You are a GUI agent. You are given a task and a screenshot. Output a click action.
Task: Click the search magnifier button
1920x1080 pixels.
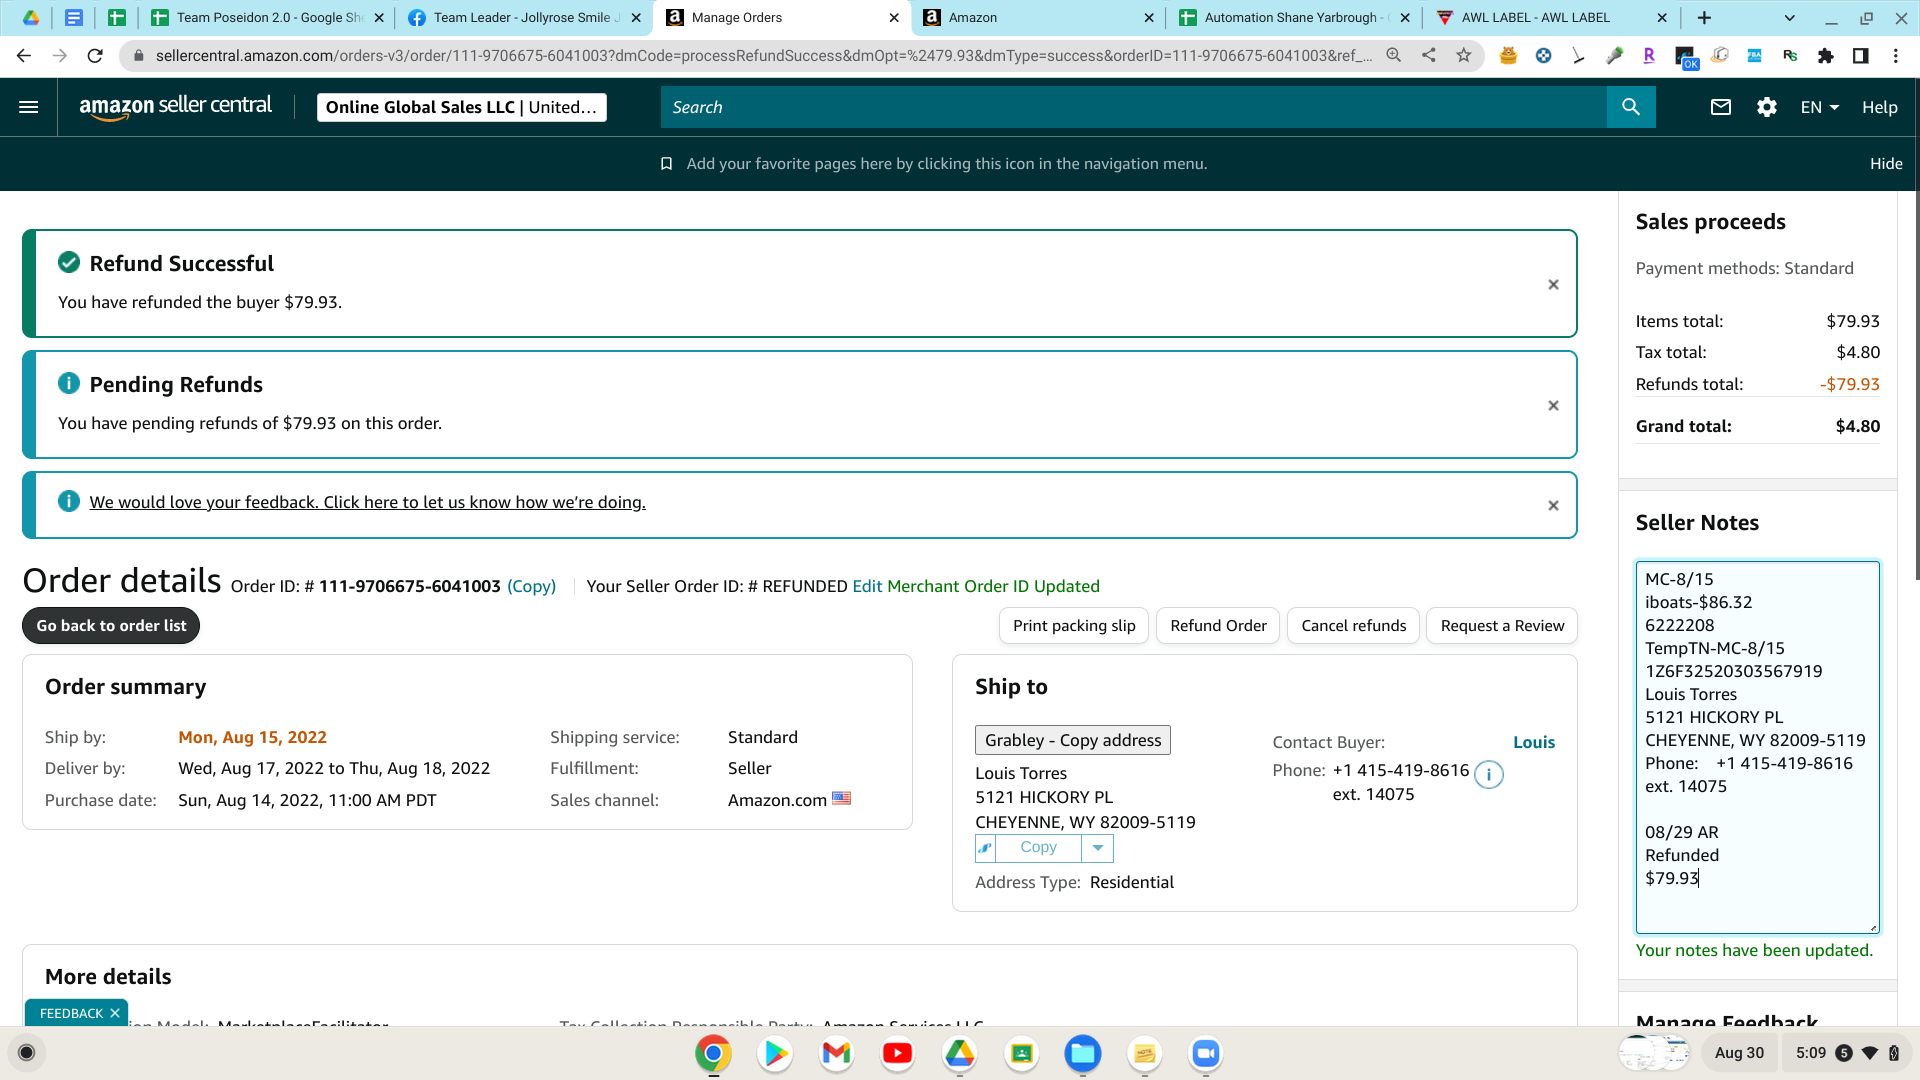point(1631,107)
